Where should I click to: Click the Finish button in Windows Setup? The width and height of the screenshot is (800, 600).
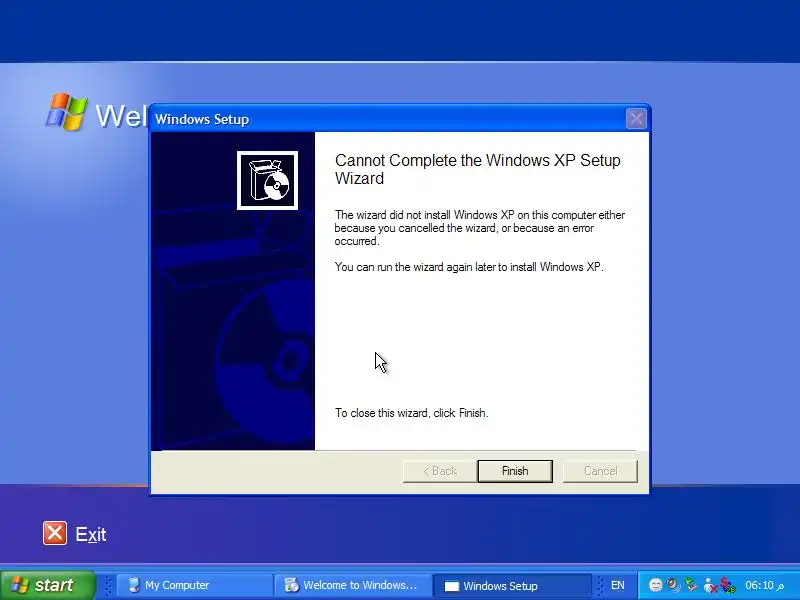pyautogui.click(x=515, y=471)
